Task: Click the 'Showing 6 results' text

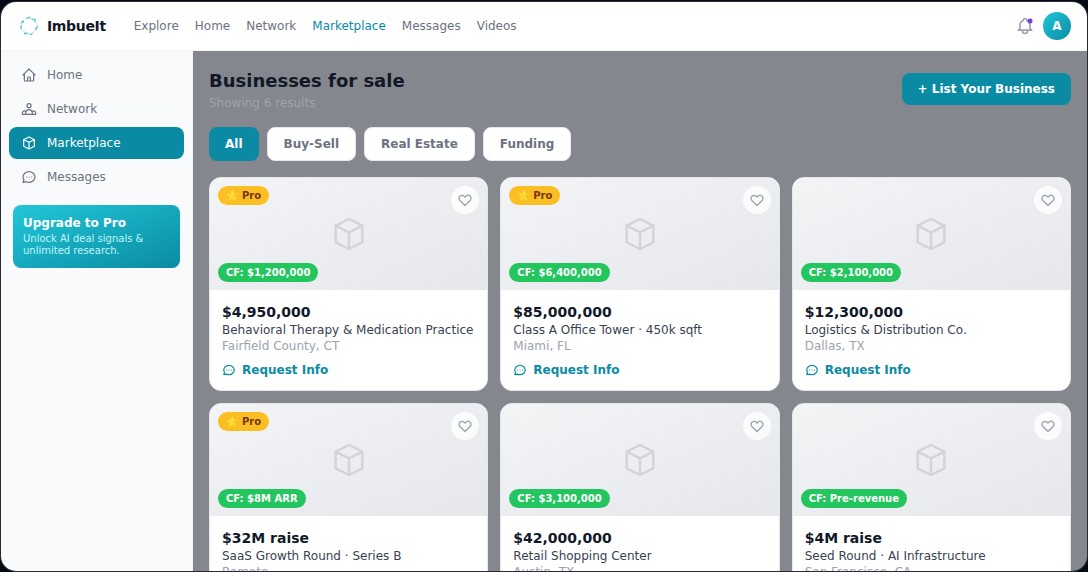Action: (x=262, y=103)
